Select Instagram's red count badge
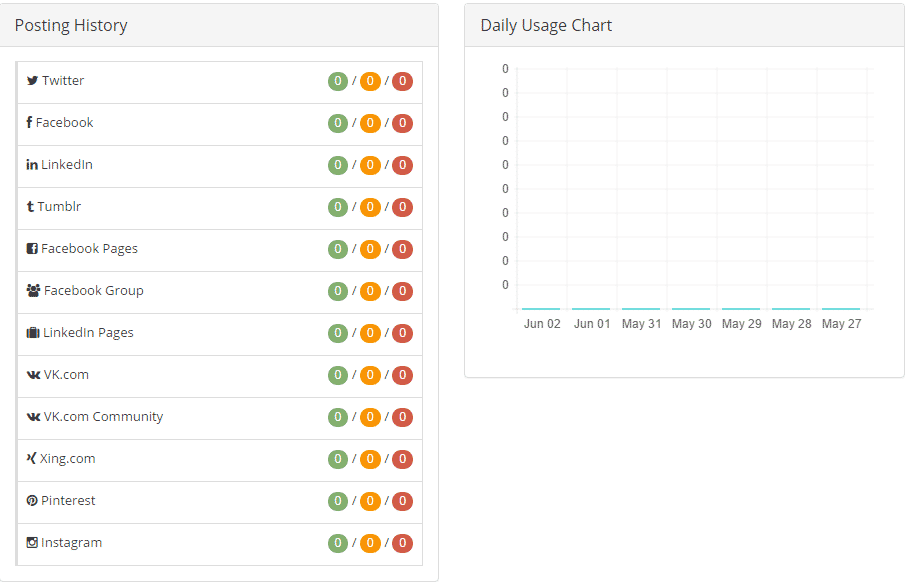916x582 pixels. [x=403, y=543]
